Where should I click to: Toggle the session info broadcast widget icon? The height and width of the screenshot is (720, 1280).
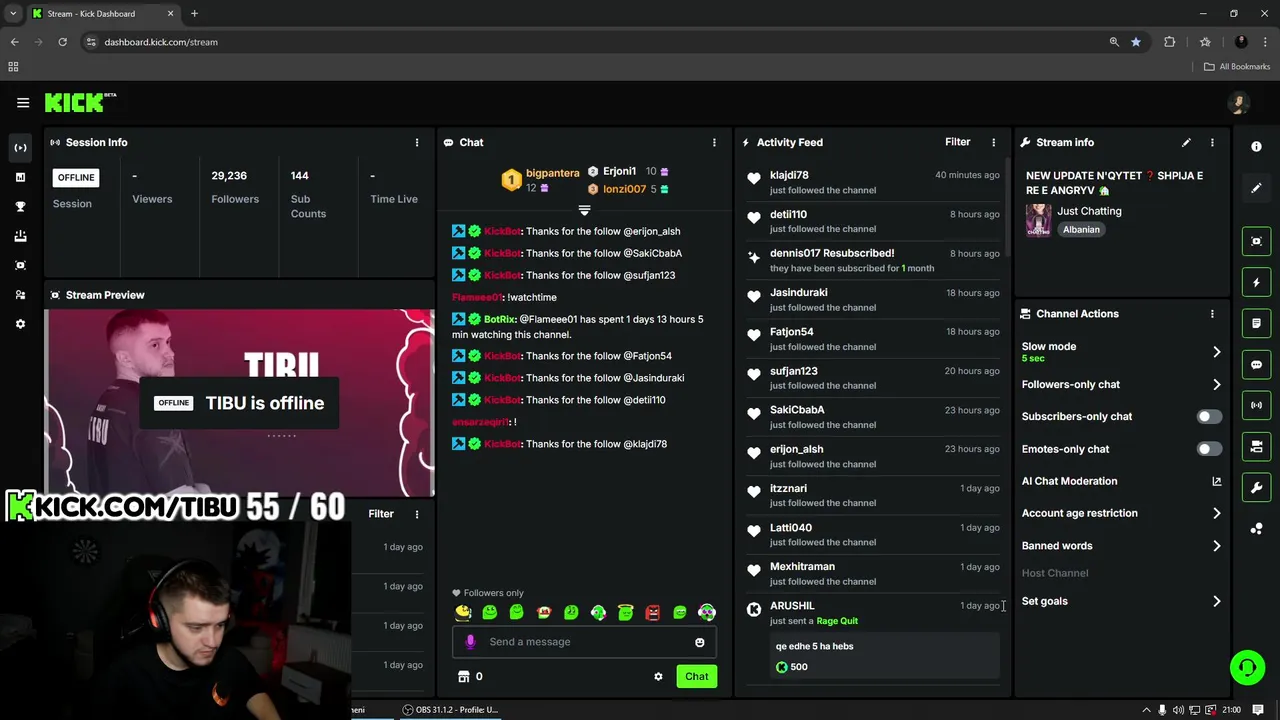1257,405
